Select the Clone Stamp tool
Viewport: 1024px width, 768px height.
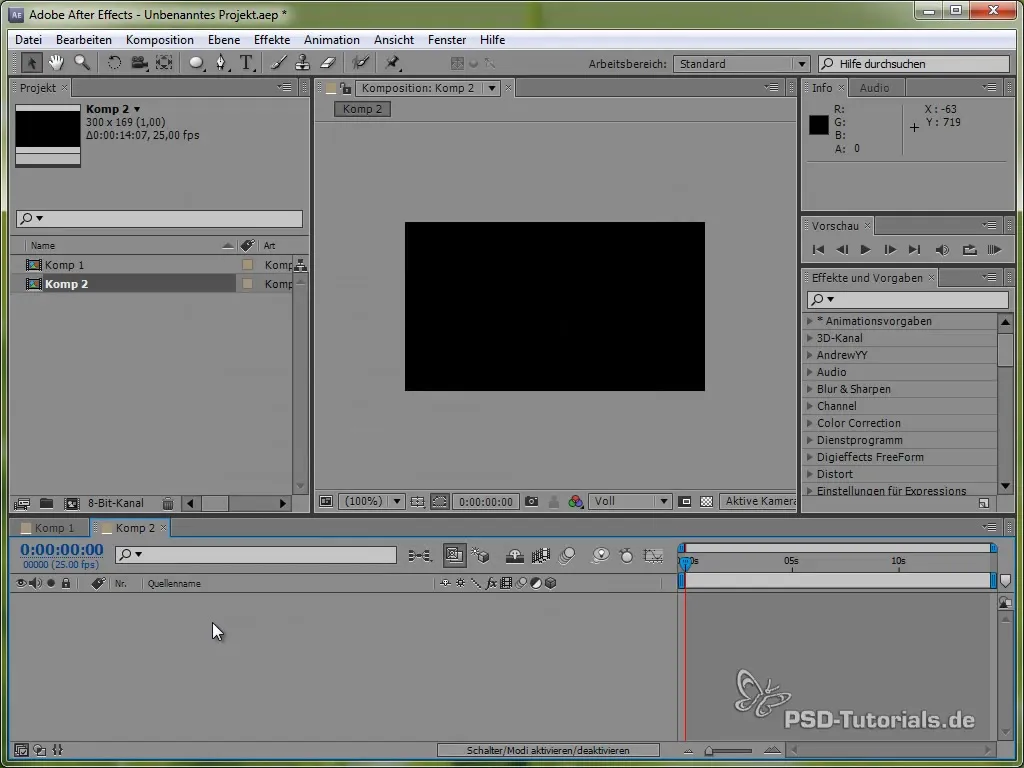tap(302, 63)
